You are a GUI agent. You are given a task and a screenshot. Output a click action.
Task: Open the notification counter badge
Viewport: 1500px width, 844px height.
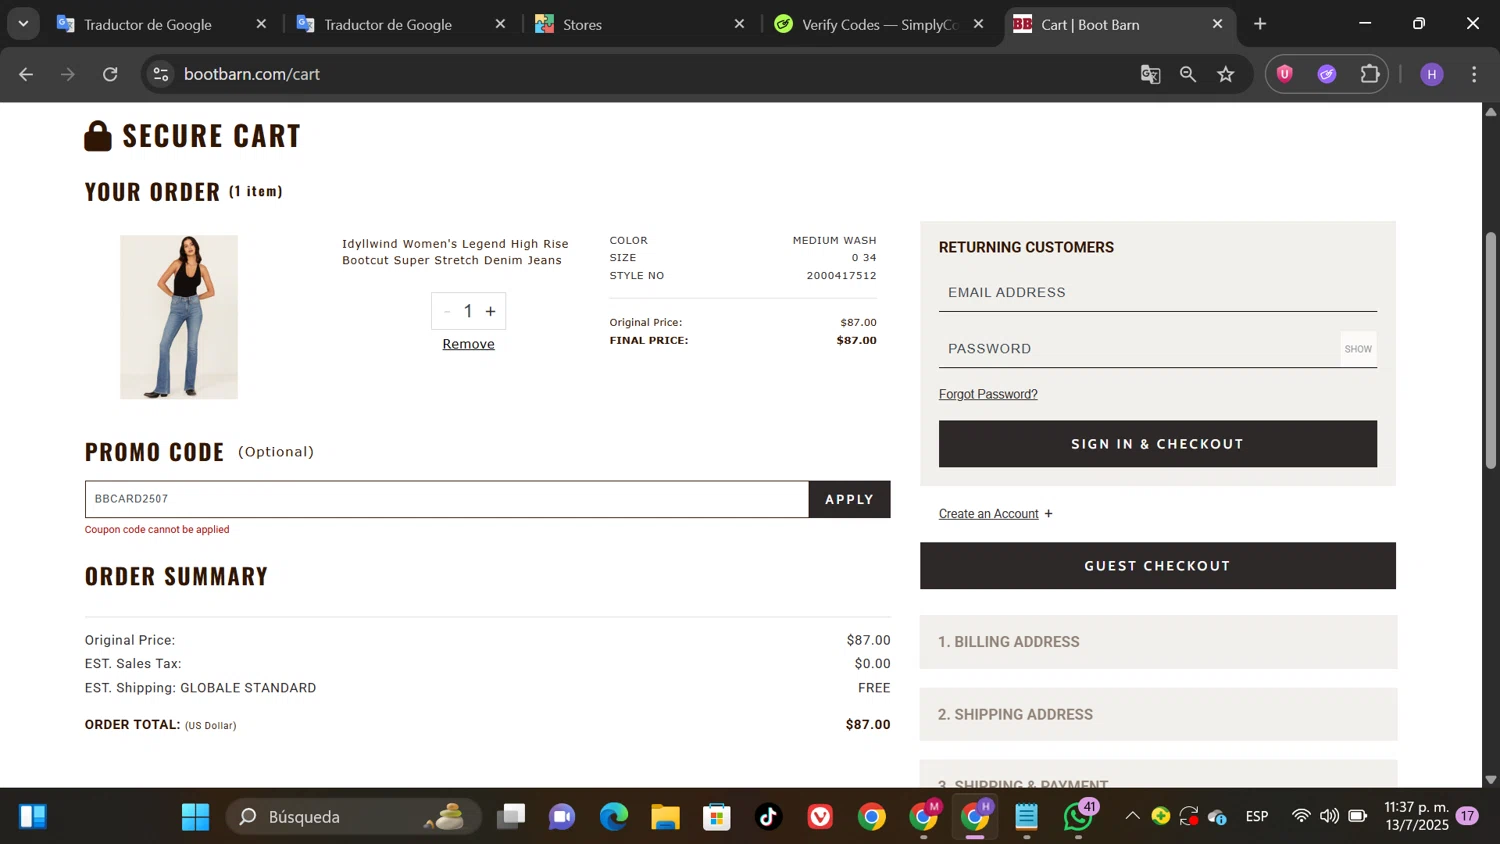(x=1467, y=816)
